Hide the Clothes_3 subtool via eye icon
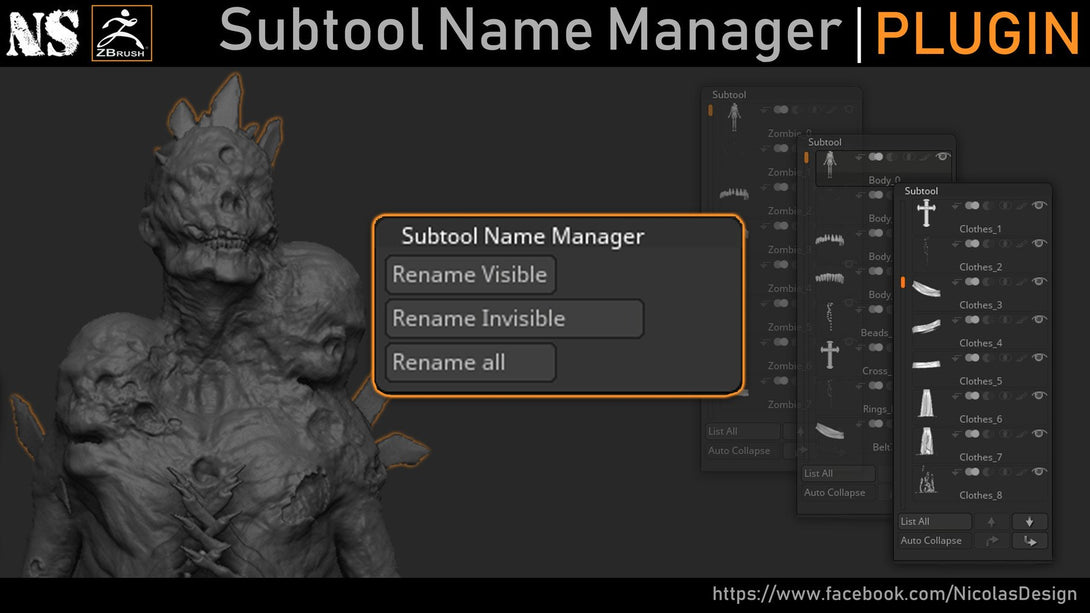Screen dimensions: 1090x613 click(x=1039, y=281)
